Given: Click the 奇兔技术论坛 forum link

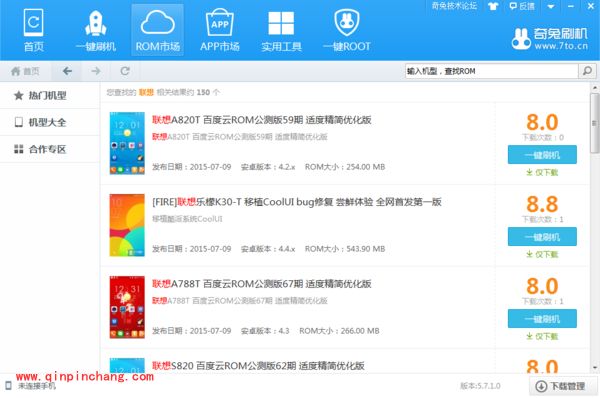Looking at the screenshot, I should pos(454,6).
